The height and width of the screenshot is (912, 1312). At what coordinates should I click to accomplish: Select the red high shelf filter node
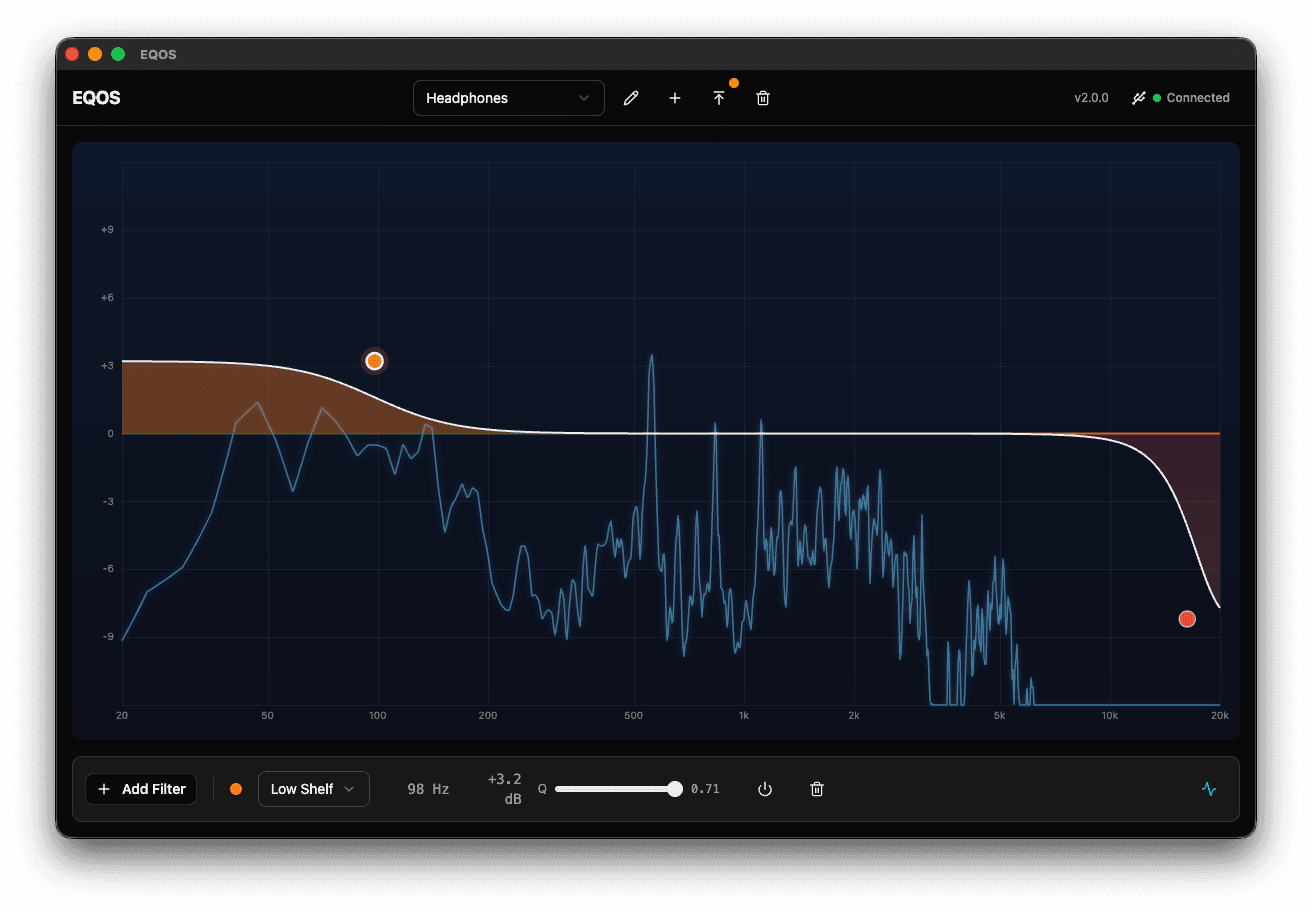[1187, 619]
